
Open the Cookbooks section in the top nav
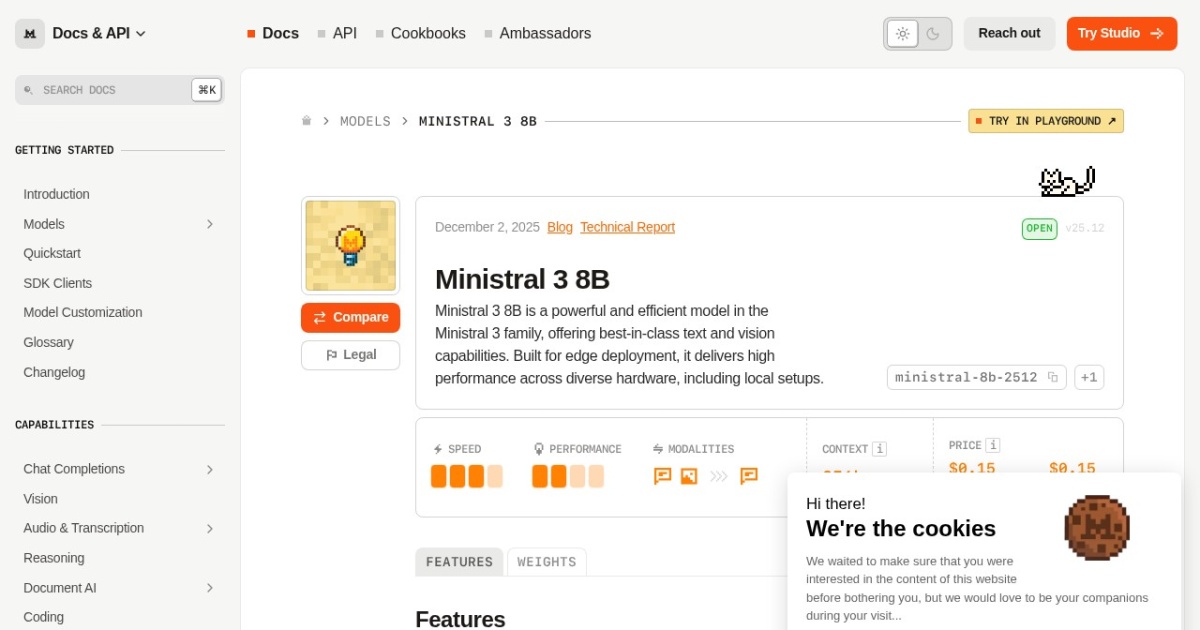tap(428, 33)
